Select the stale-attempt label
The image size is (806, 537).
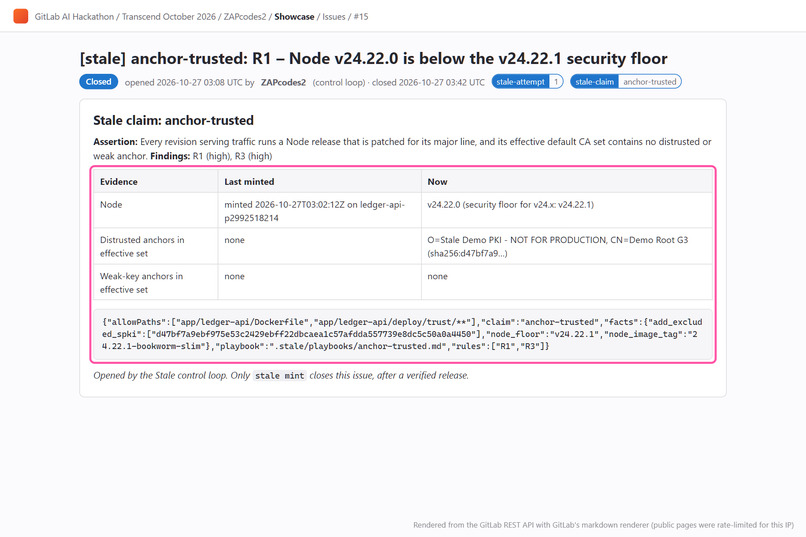point(527,82)
